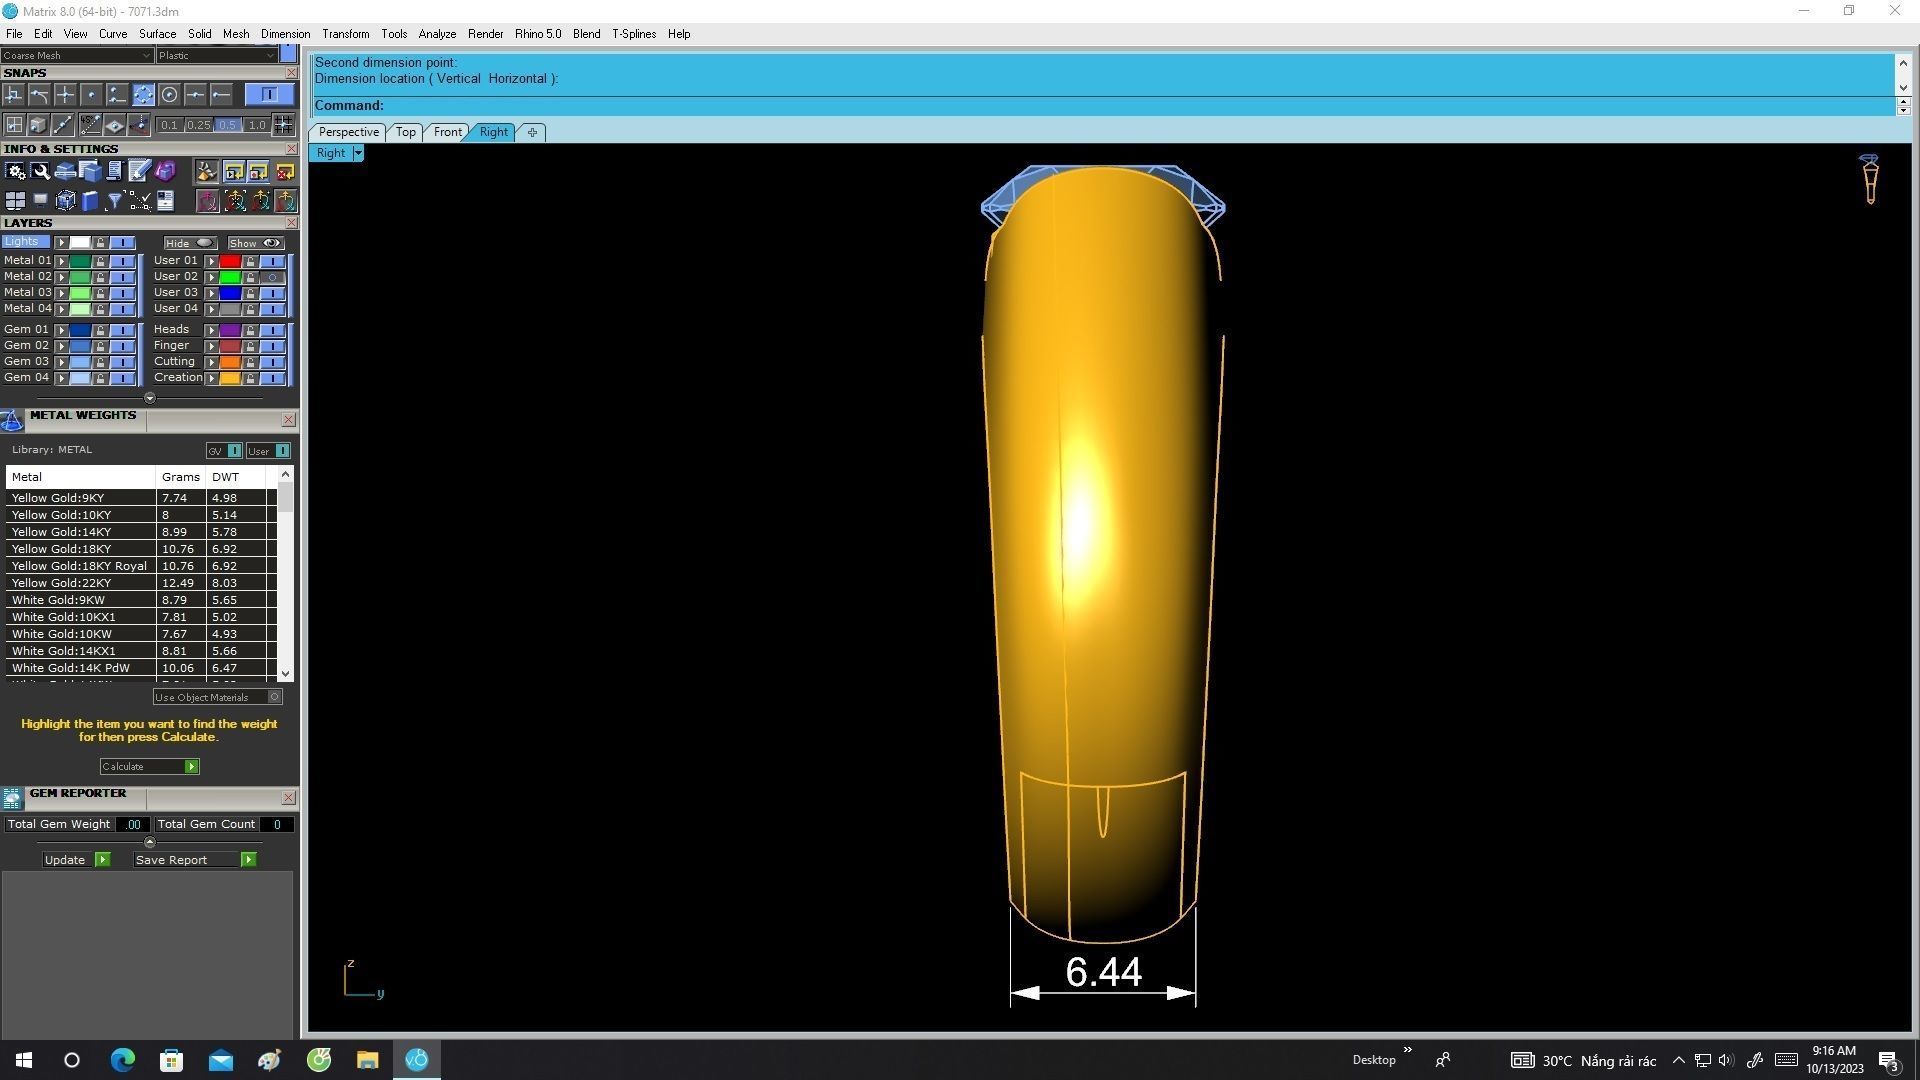Viewport: 1920px width, 1080px height.
Task: Switch to the Perspective viewport tab
Action: [348, 132]
